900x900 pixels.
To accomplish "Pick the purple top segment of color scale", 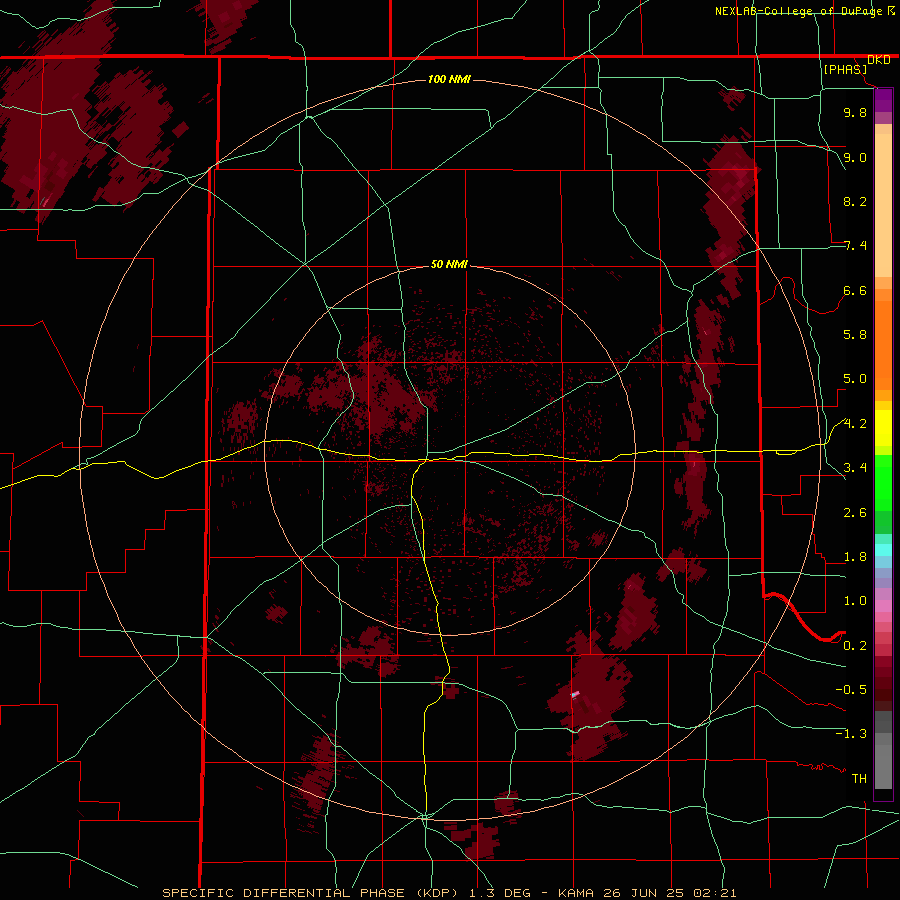I will 883,100.
